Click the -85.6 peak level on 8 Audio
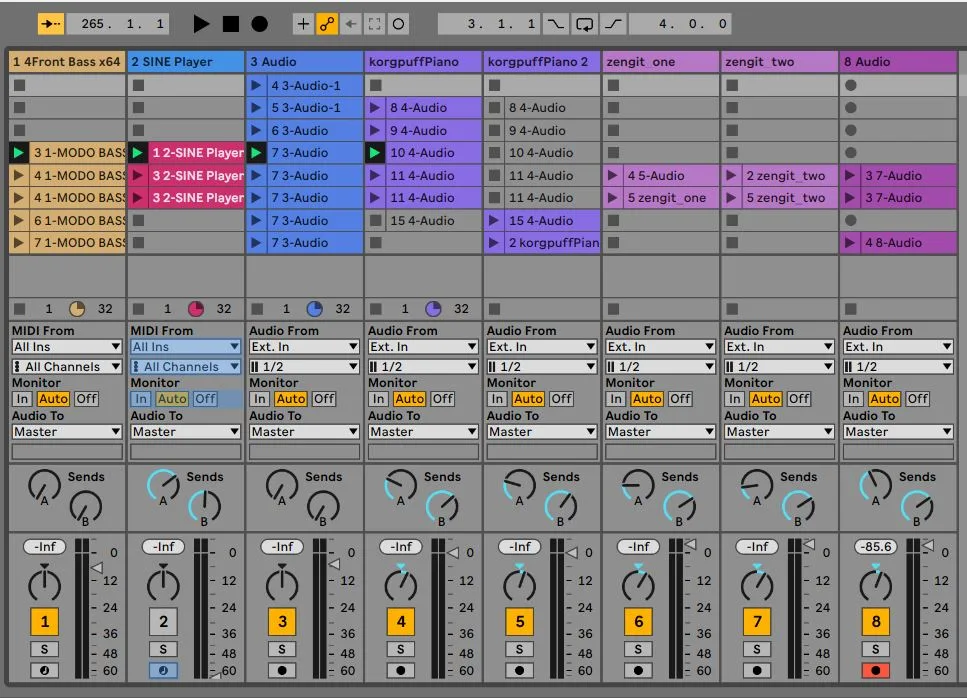The width and height of the screenshot is (967, 698). (x=876, y=547)
